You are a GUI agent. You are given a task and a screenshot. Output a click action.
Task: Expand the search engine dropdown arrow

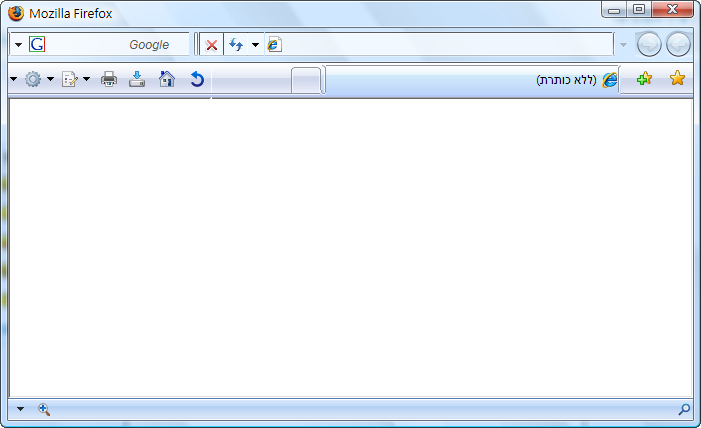pos(18,45)
